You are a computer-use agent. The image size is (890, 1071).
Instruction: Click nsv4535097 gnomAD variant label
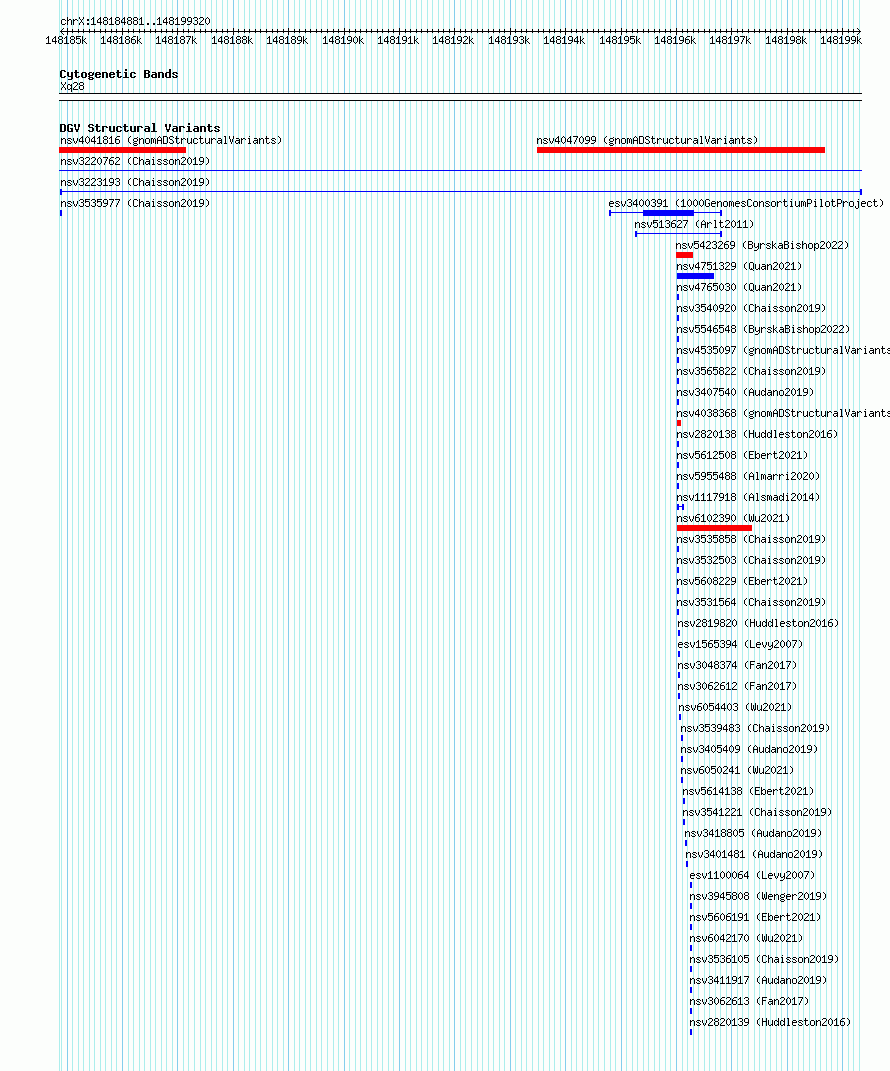[783, 350]
